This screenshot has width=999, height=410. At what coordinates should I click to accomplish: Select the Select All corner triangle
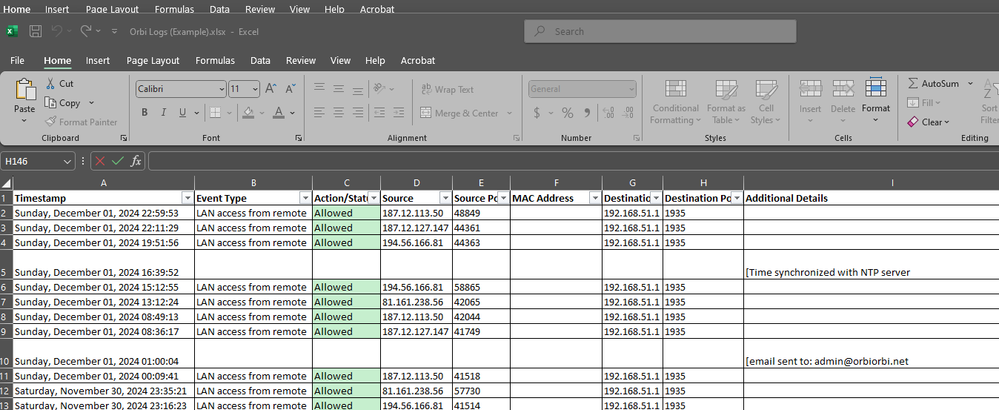[x=6, y=183]
